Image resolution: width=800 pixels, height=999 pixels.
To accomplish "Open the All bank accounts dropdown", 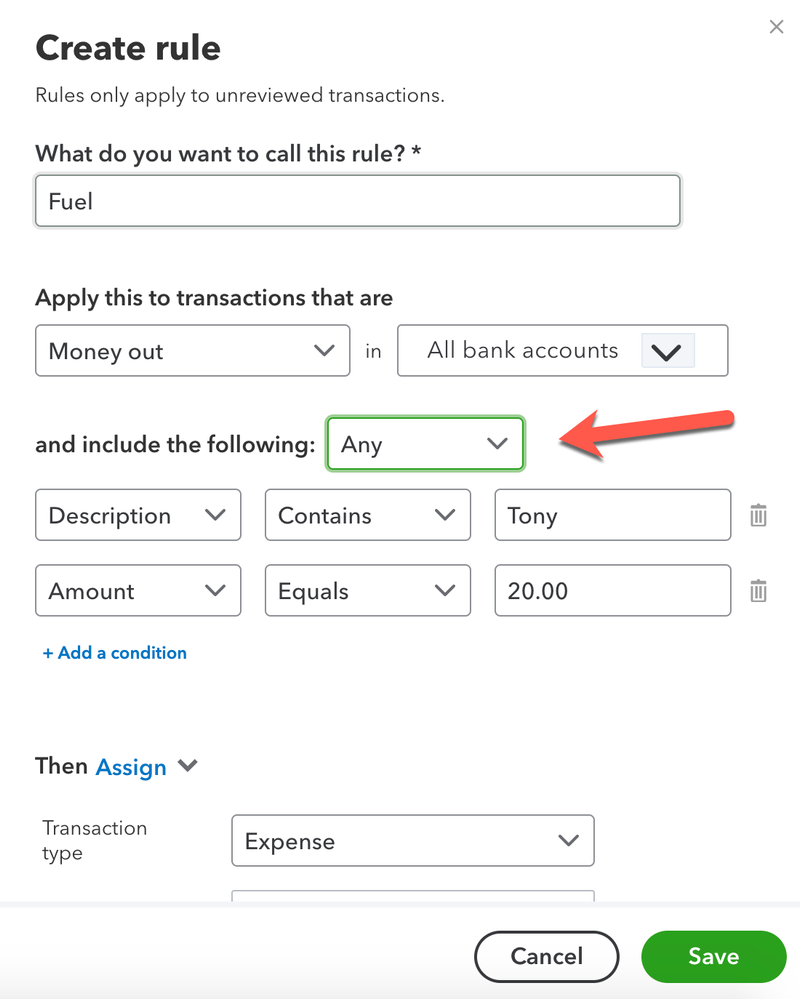I will 562,350.
